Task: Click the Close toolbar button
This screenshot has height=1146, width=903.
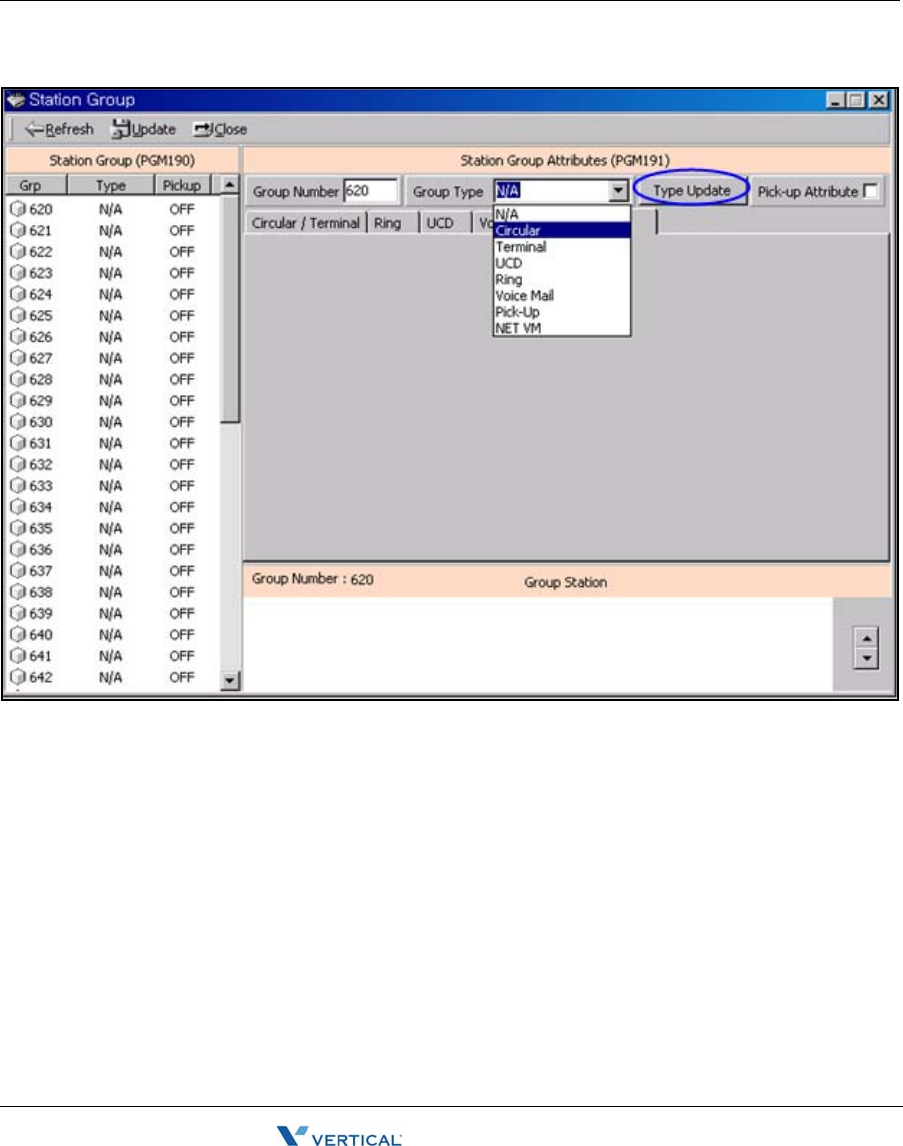Action: 220,129
